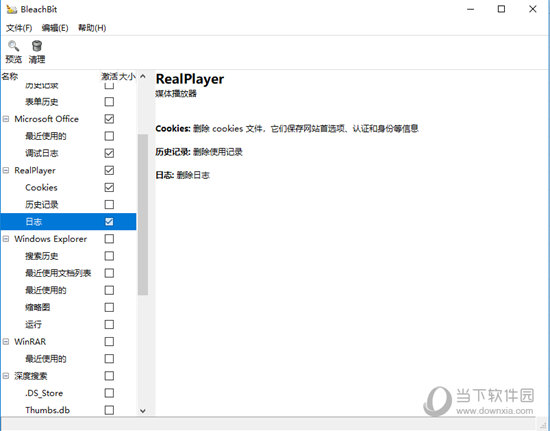The height and width of the screenshot is (431, 550).
Task: Click the tree list scrollbar thumb
Action: point(143,215)
